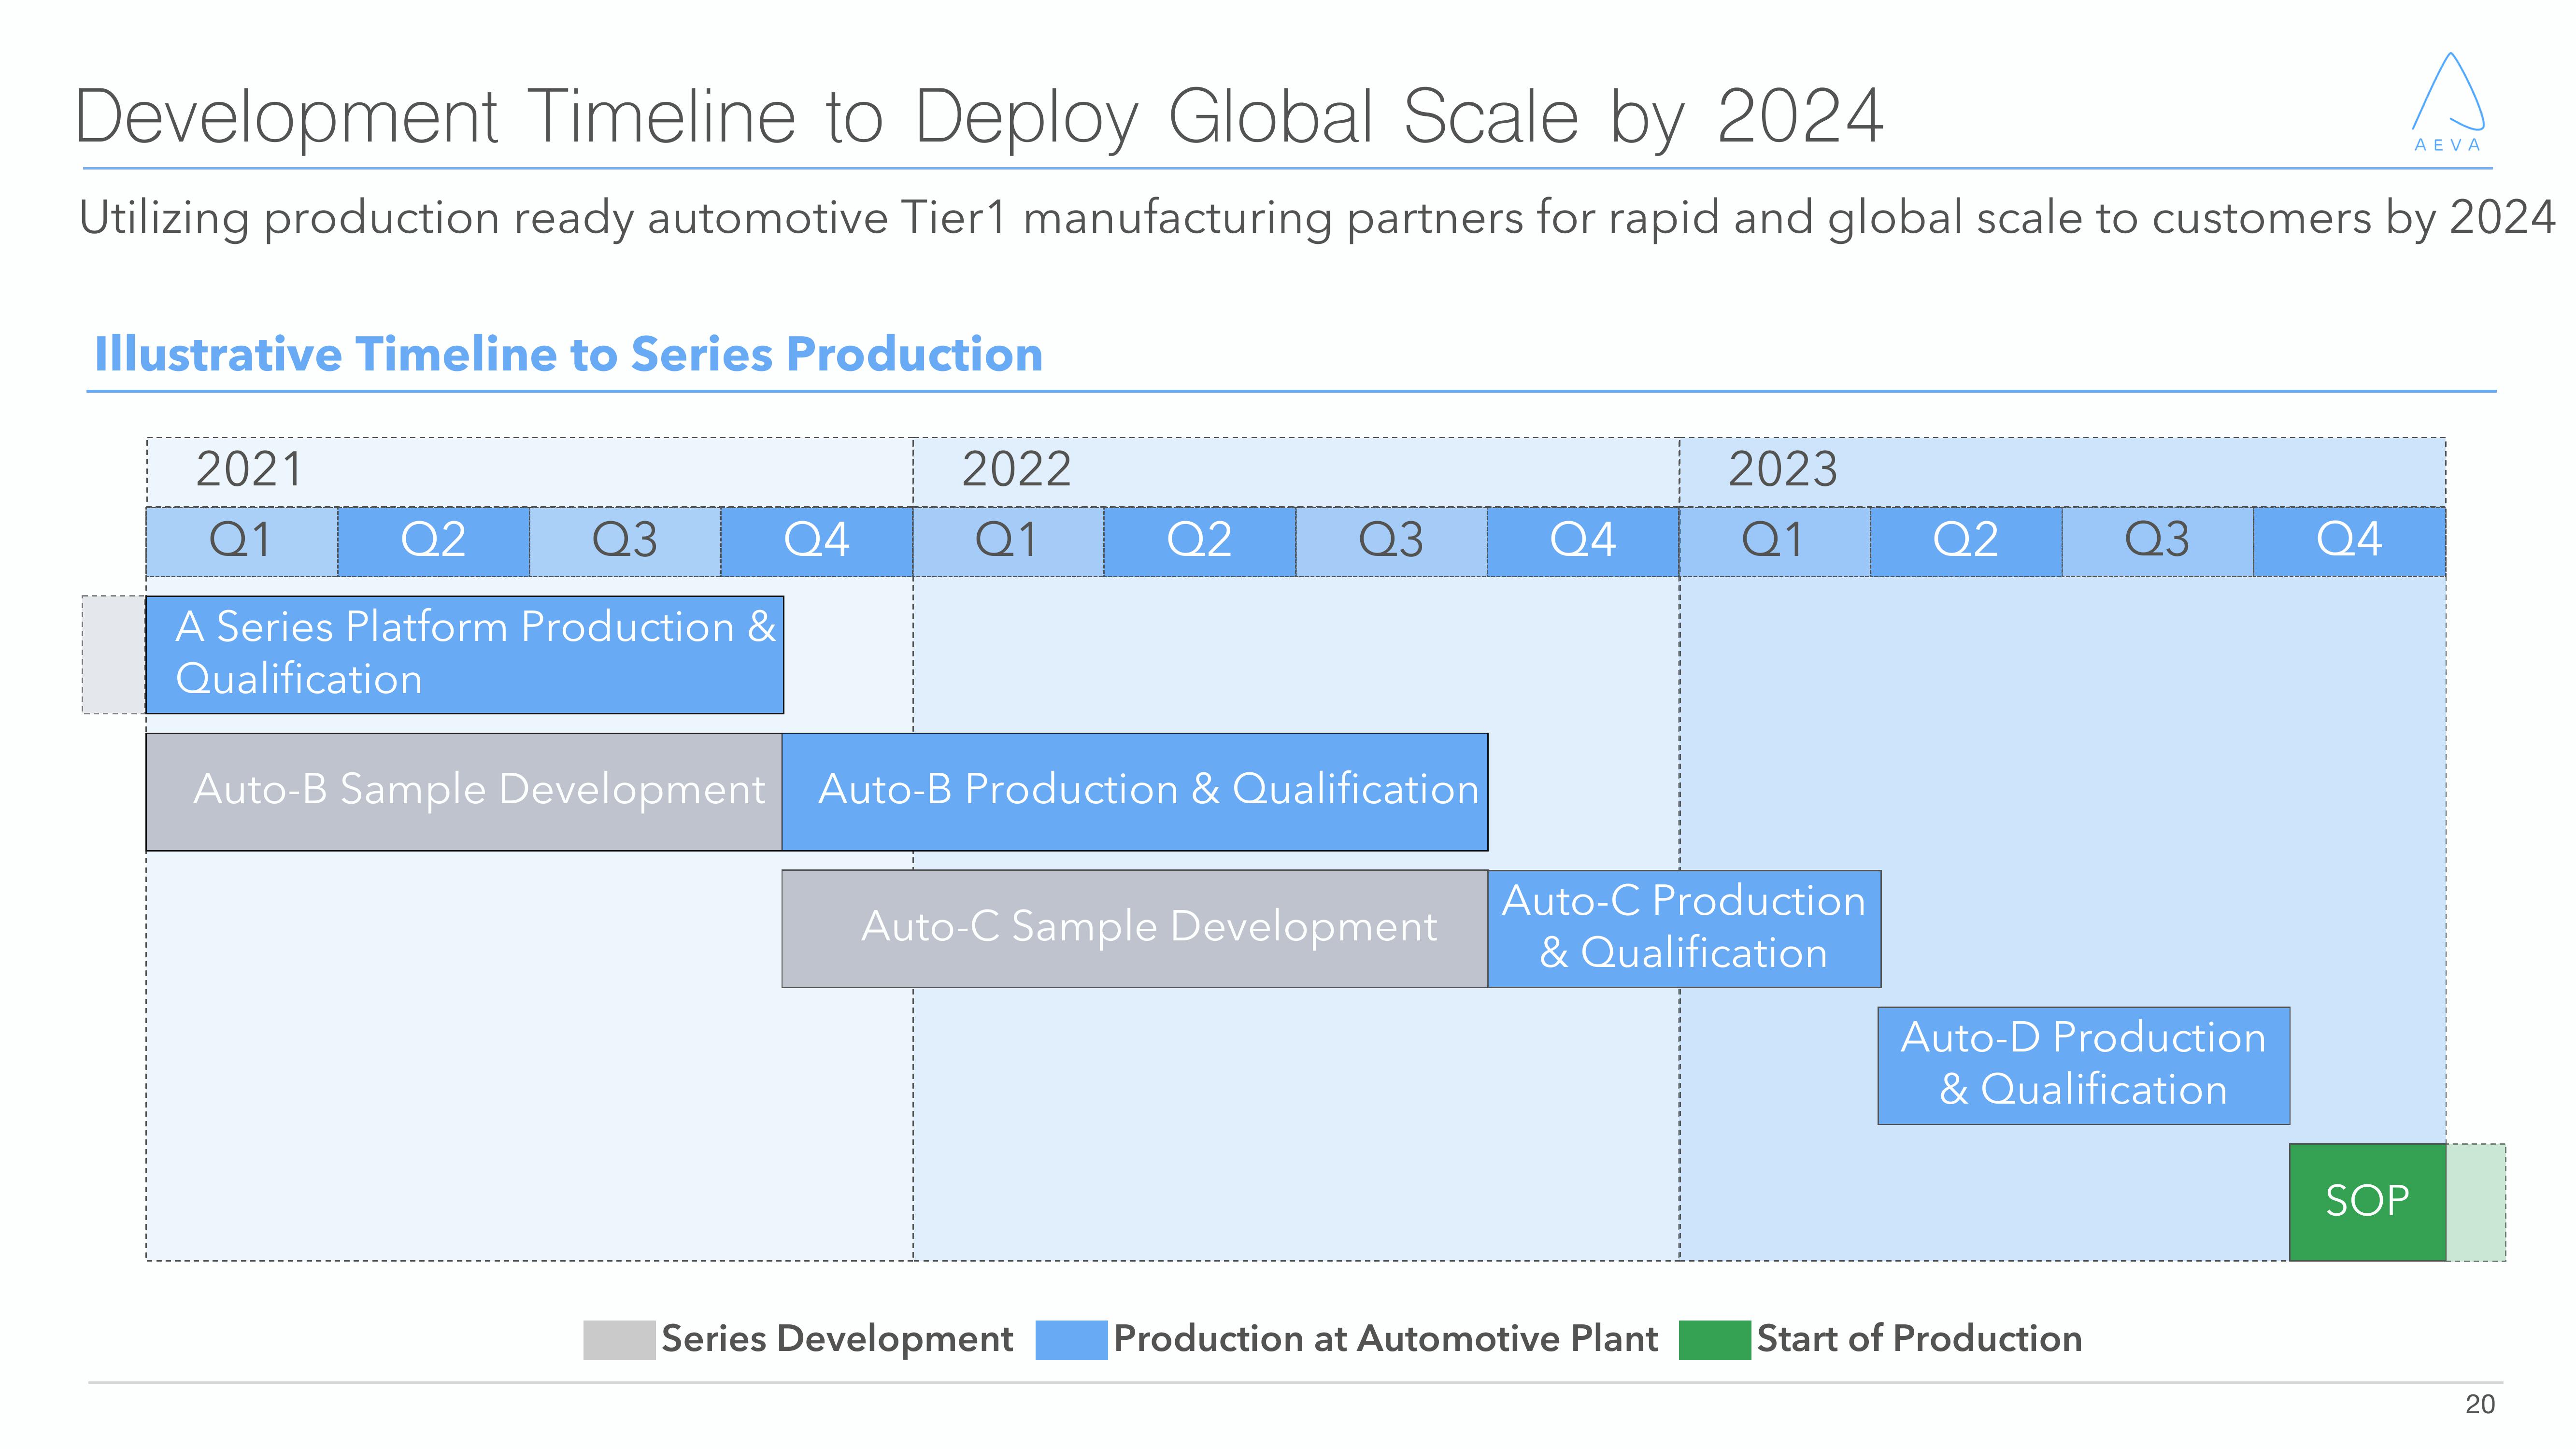Click the gray pre-2021 block beside A Series
2576x1449 pixels.
tap(114, 655)
